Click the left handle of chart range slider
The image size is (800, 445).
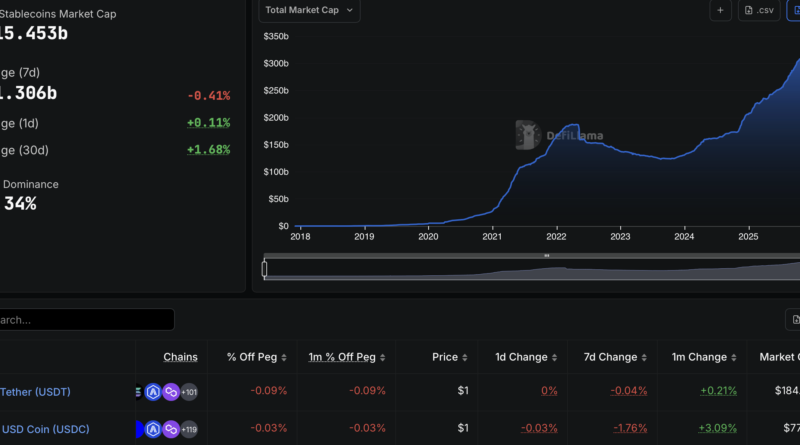point(265,268)
